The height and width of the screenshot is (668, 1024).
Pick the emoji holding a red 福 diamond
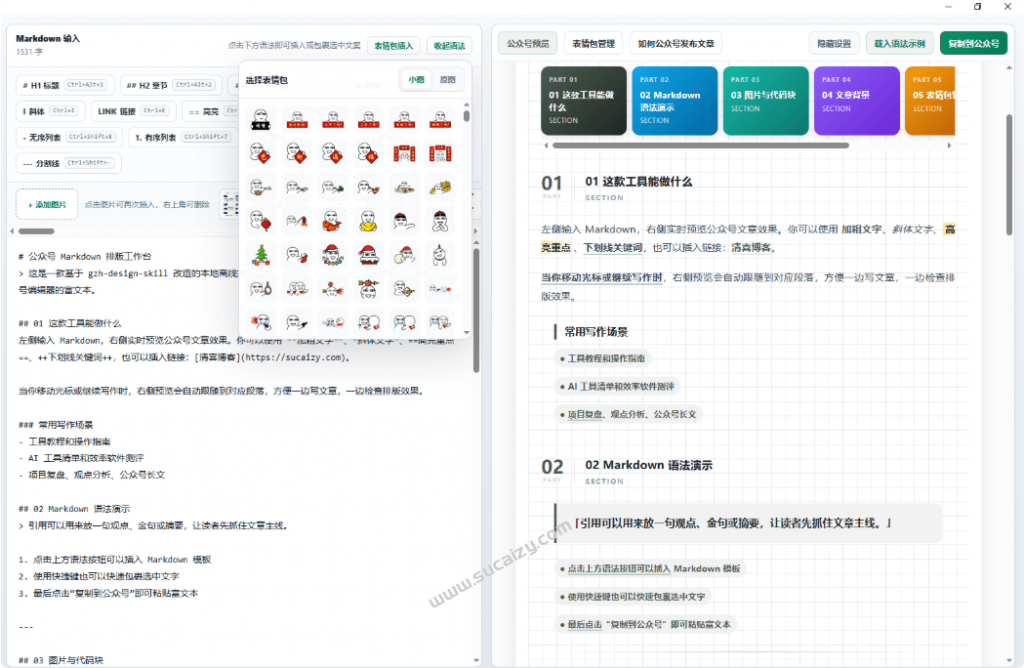[x=368, y=153]
